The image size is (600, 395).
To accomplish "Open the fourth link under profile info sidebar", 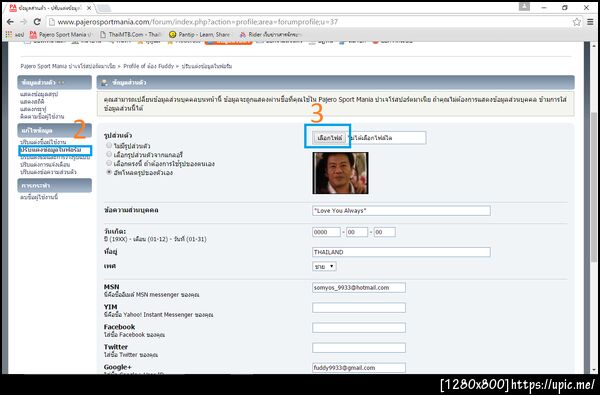I will (x=42, y=116).
